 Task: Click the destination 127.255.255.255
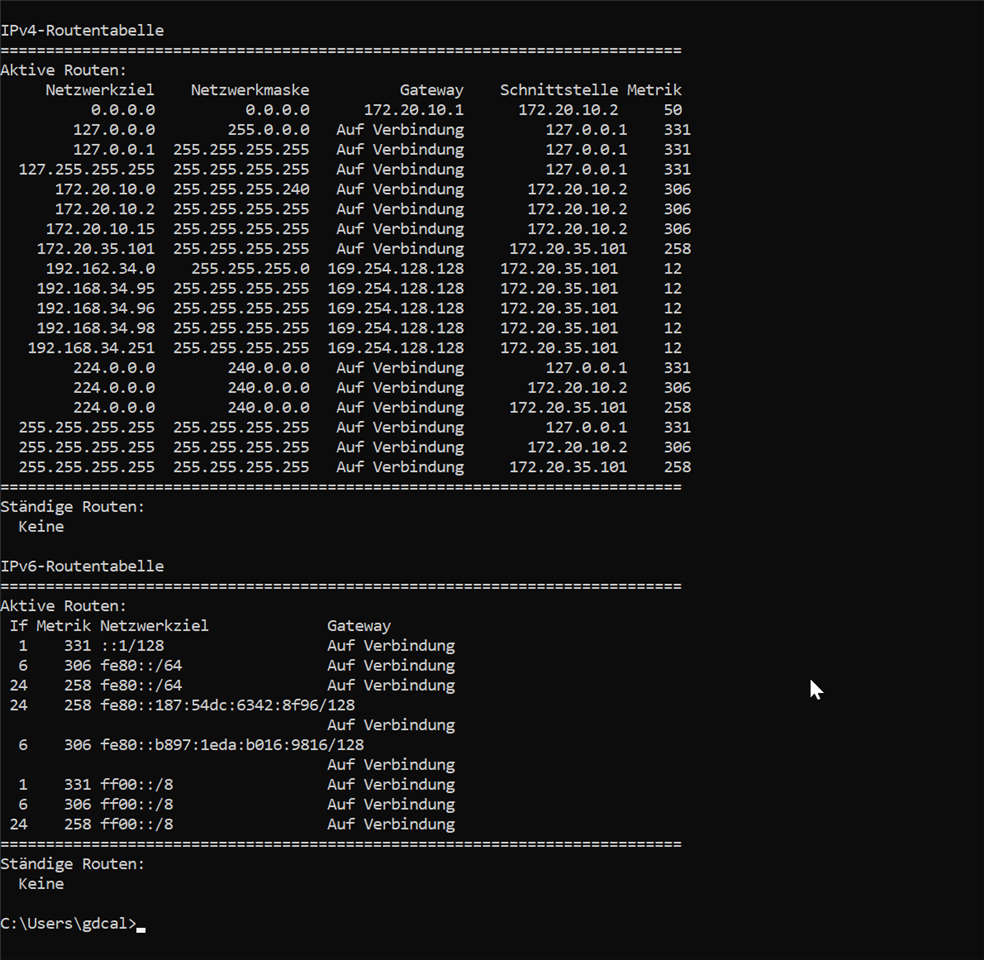click(87, 169)
